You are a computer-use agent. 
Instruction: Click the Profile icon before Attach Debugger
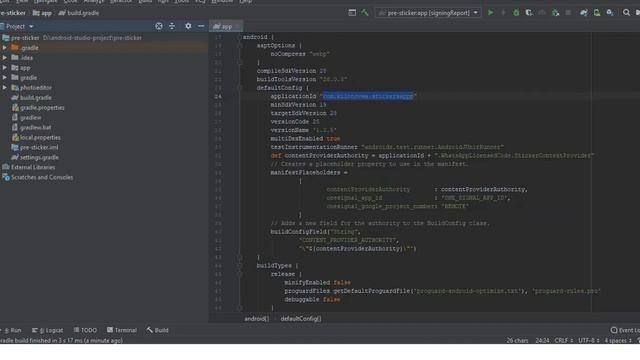coord(542,13)
